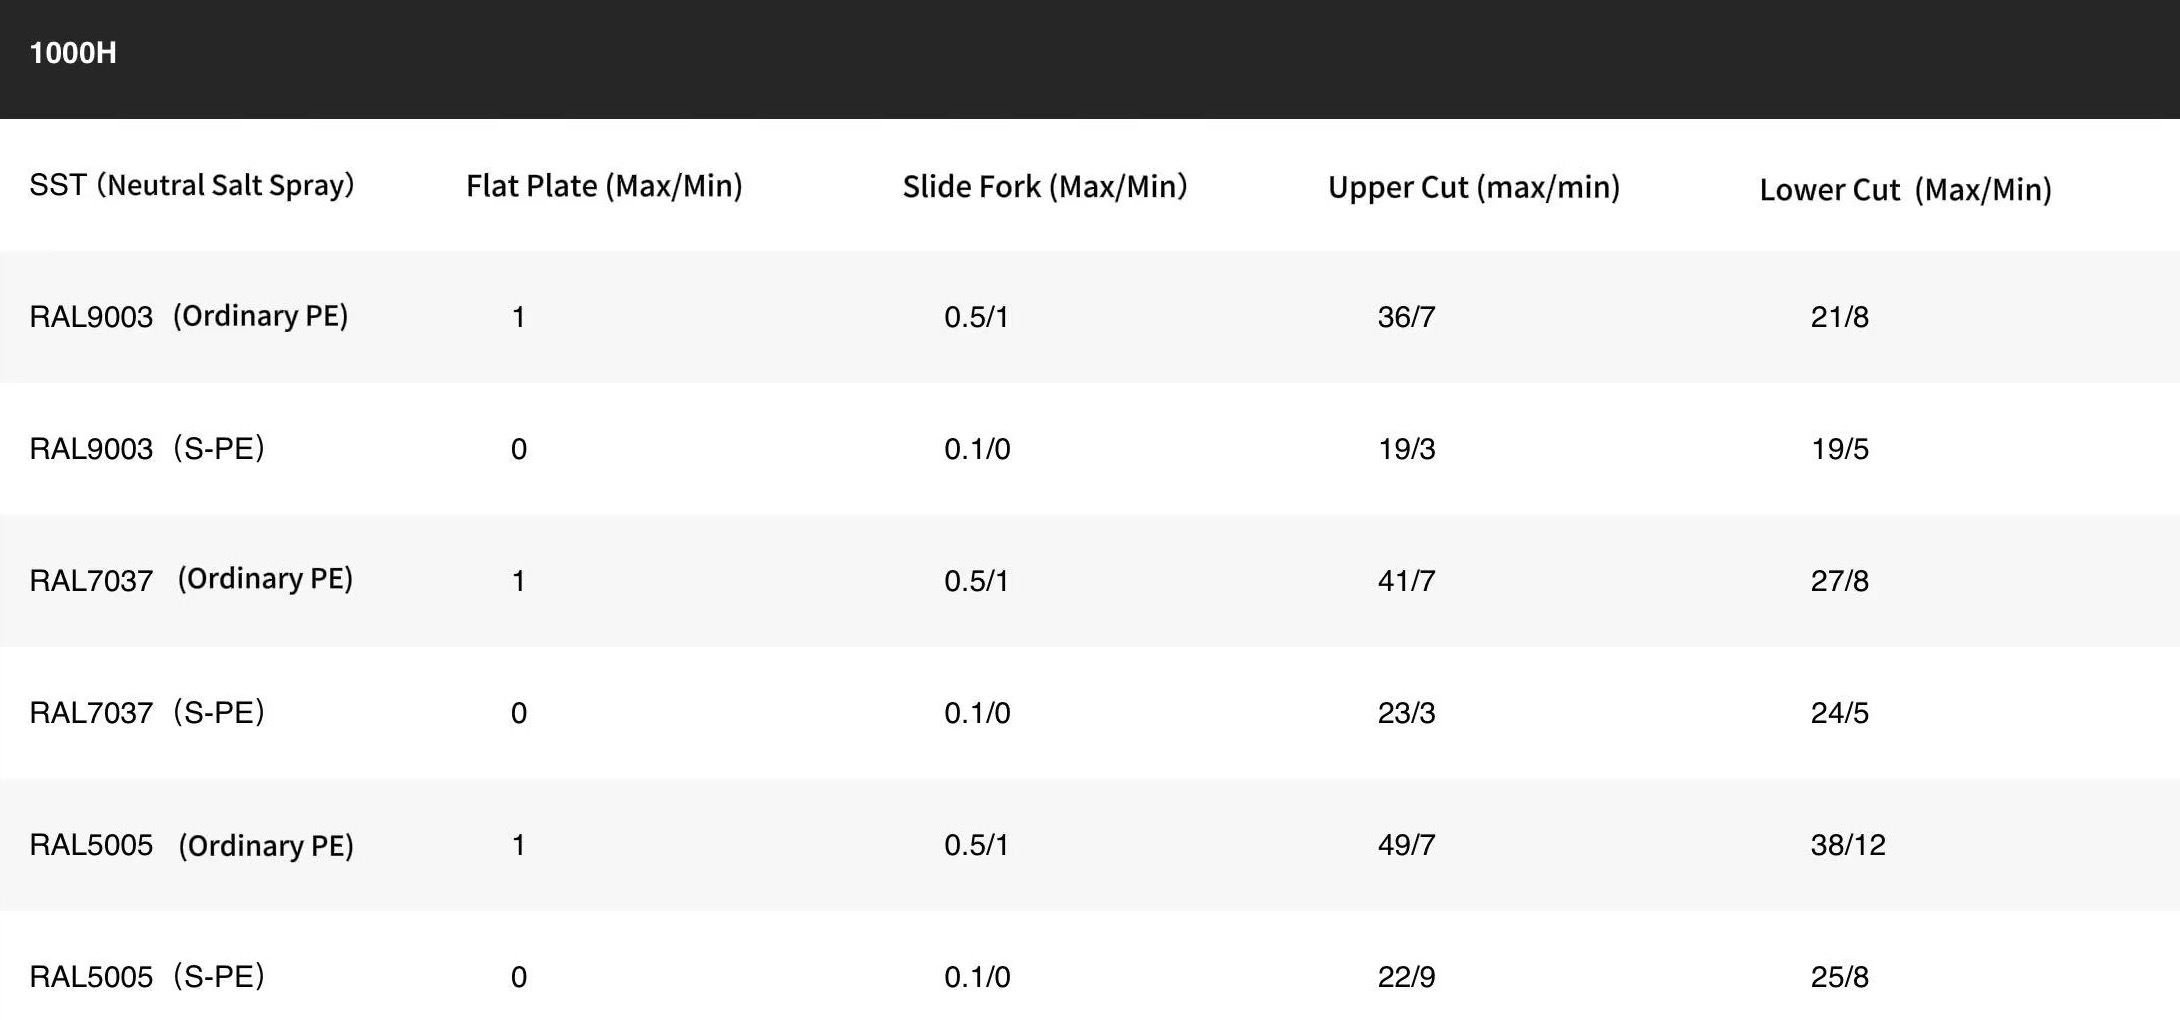Select the RAL9003 (S-PE) row label
Viewport: 2180px width, 1020px height.
pos(147,448)
